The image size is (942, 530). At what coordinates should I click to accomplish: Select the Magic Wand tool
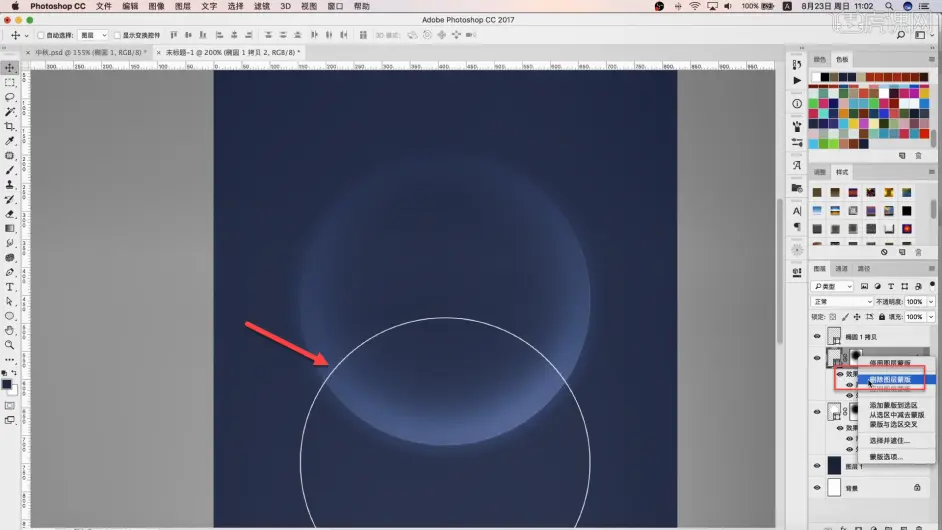(x=10, y=112)
